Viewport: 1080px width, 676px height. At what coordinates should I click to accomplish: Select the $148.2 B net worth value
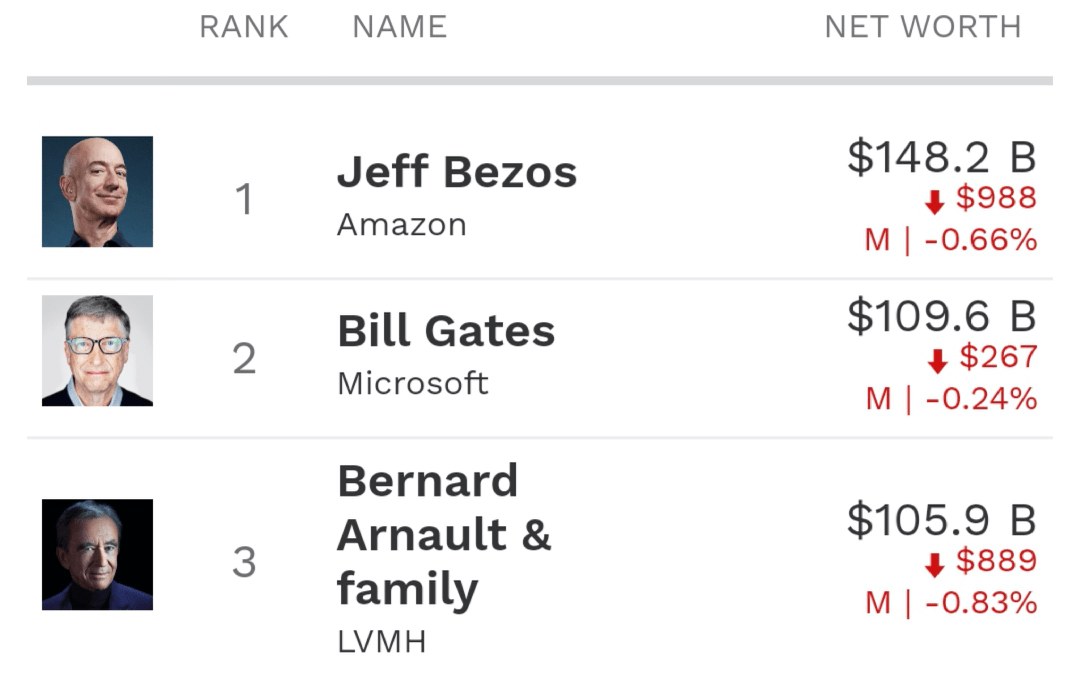[x=941, y=157]
